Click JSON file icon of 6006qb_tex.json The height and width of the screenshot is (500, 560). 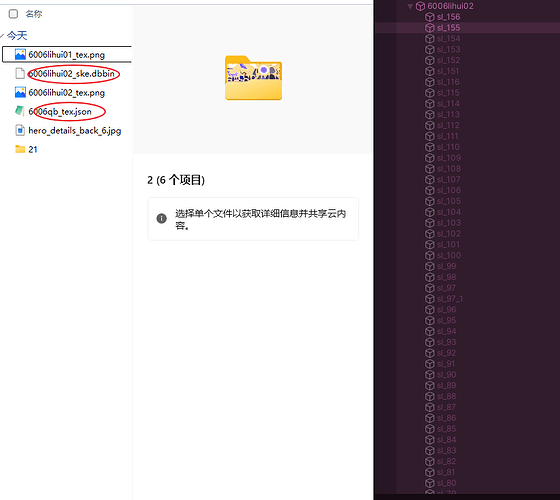[x=20, y=111]
